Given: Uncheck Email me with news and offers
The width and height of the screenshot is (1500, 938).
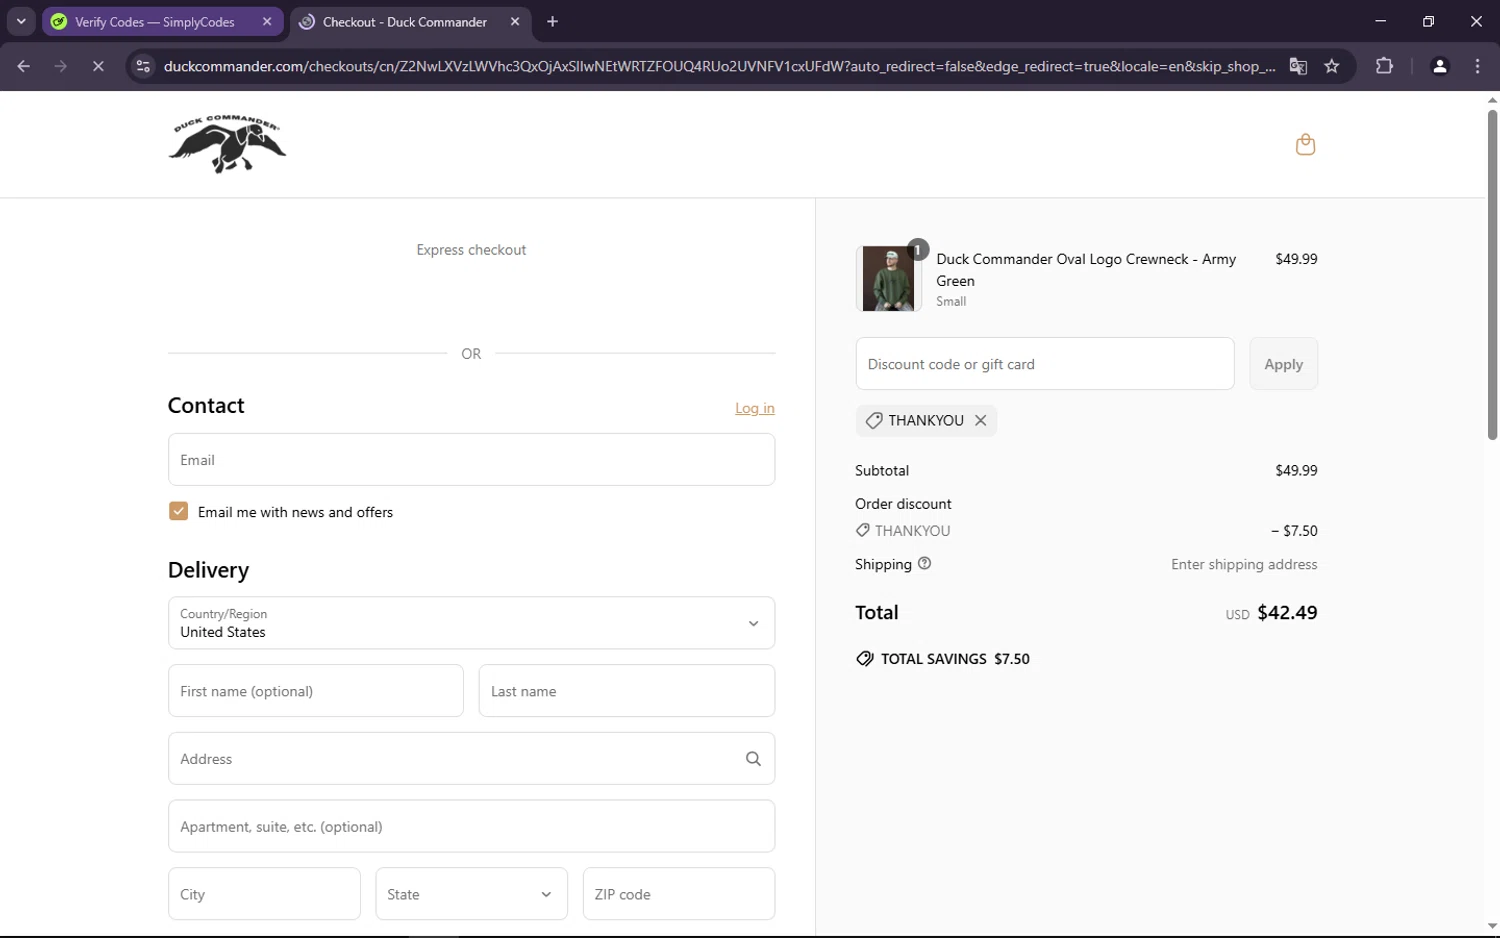Looking at the screenshot, I should point(179,512).
